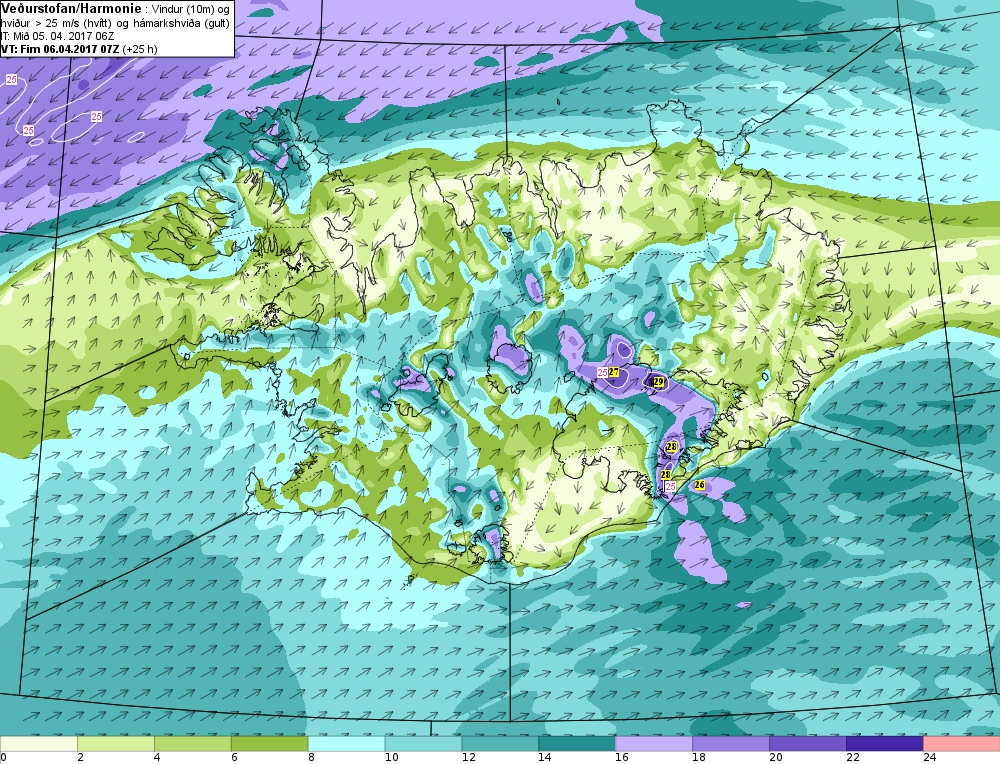The width and height of the screenshot is (1000, 764).
Task: Click the color scale tick label 12
Action: (468, 758)
